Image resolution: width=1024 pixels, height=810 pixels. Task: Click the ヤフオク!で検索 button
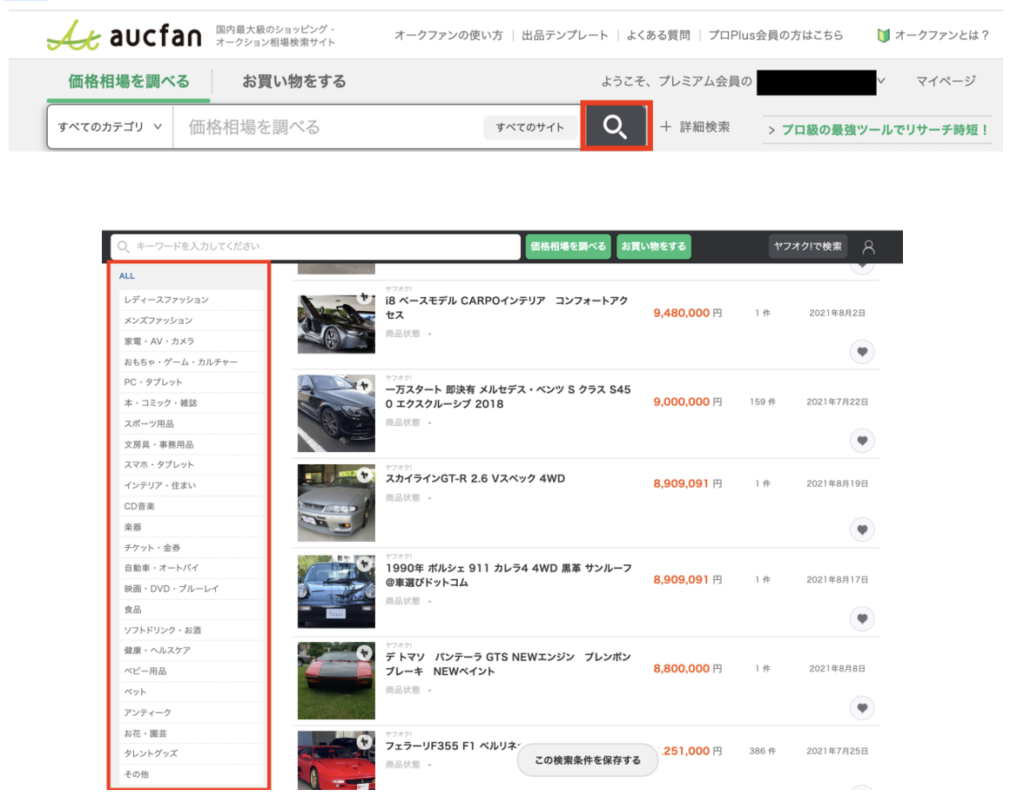point(808,247)
